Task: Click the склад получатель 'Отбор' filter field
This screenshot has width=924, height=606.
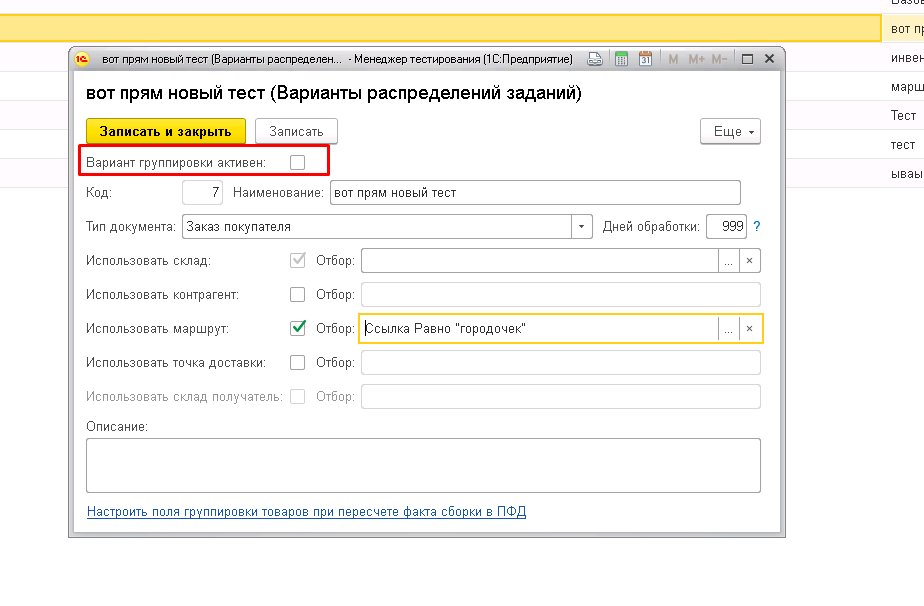Action: [x=561, y=397]
